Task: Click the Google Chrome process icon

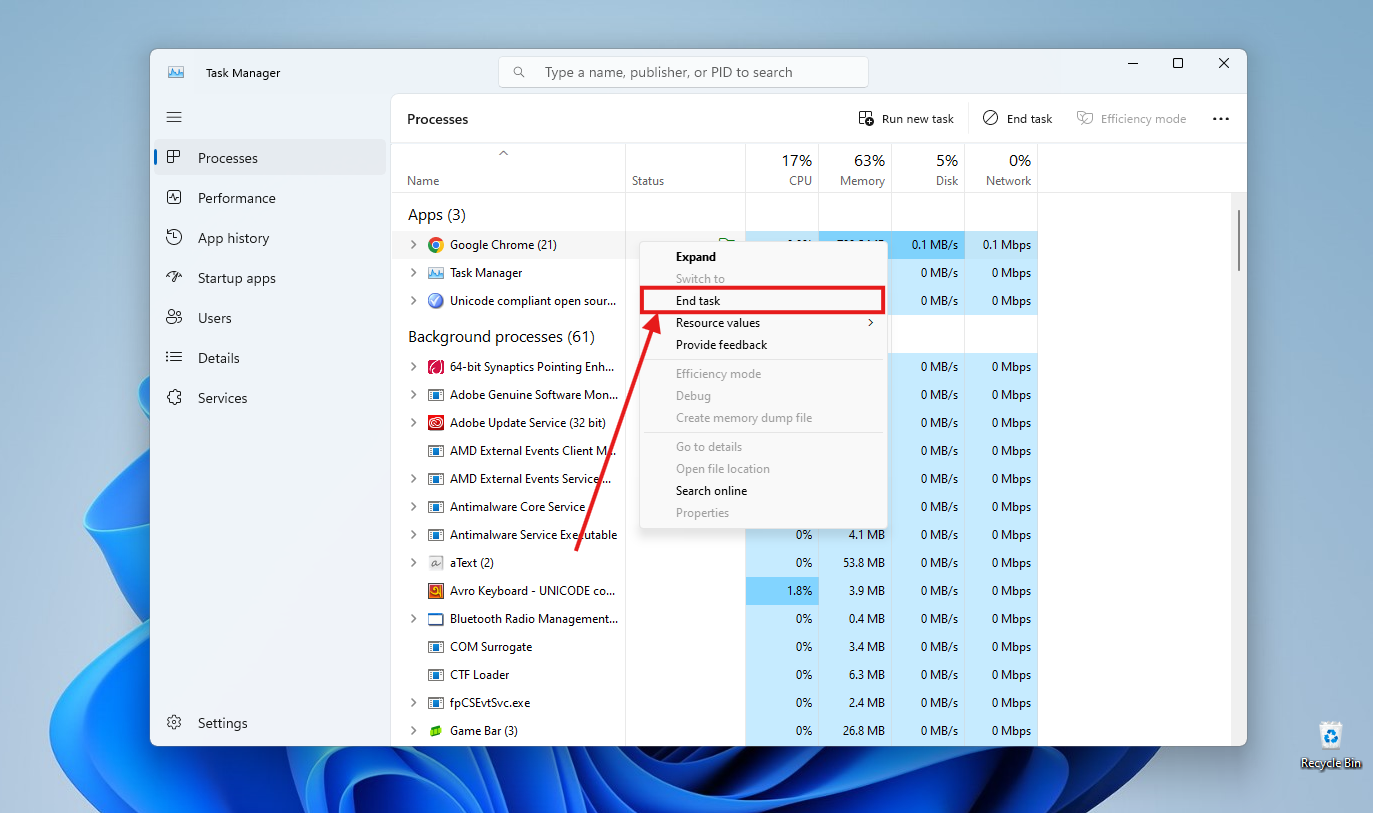Action: (x=436, y=245)
